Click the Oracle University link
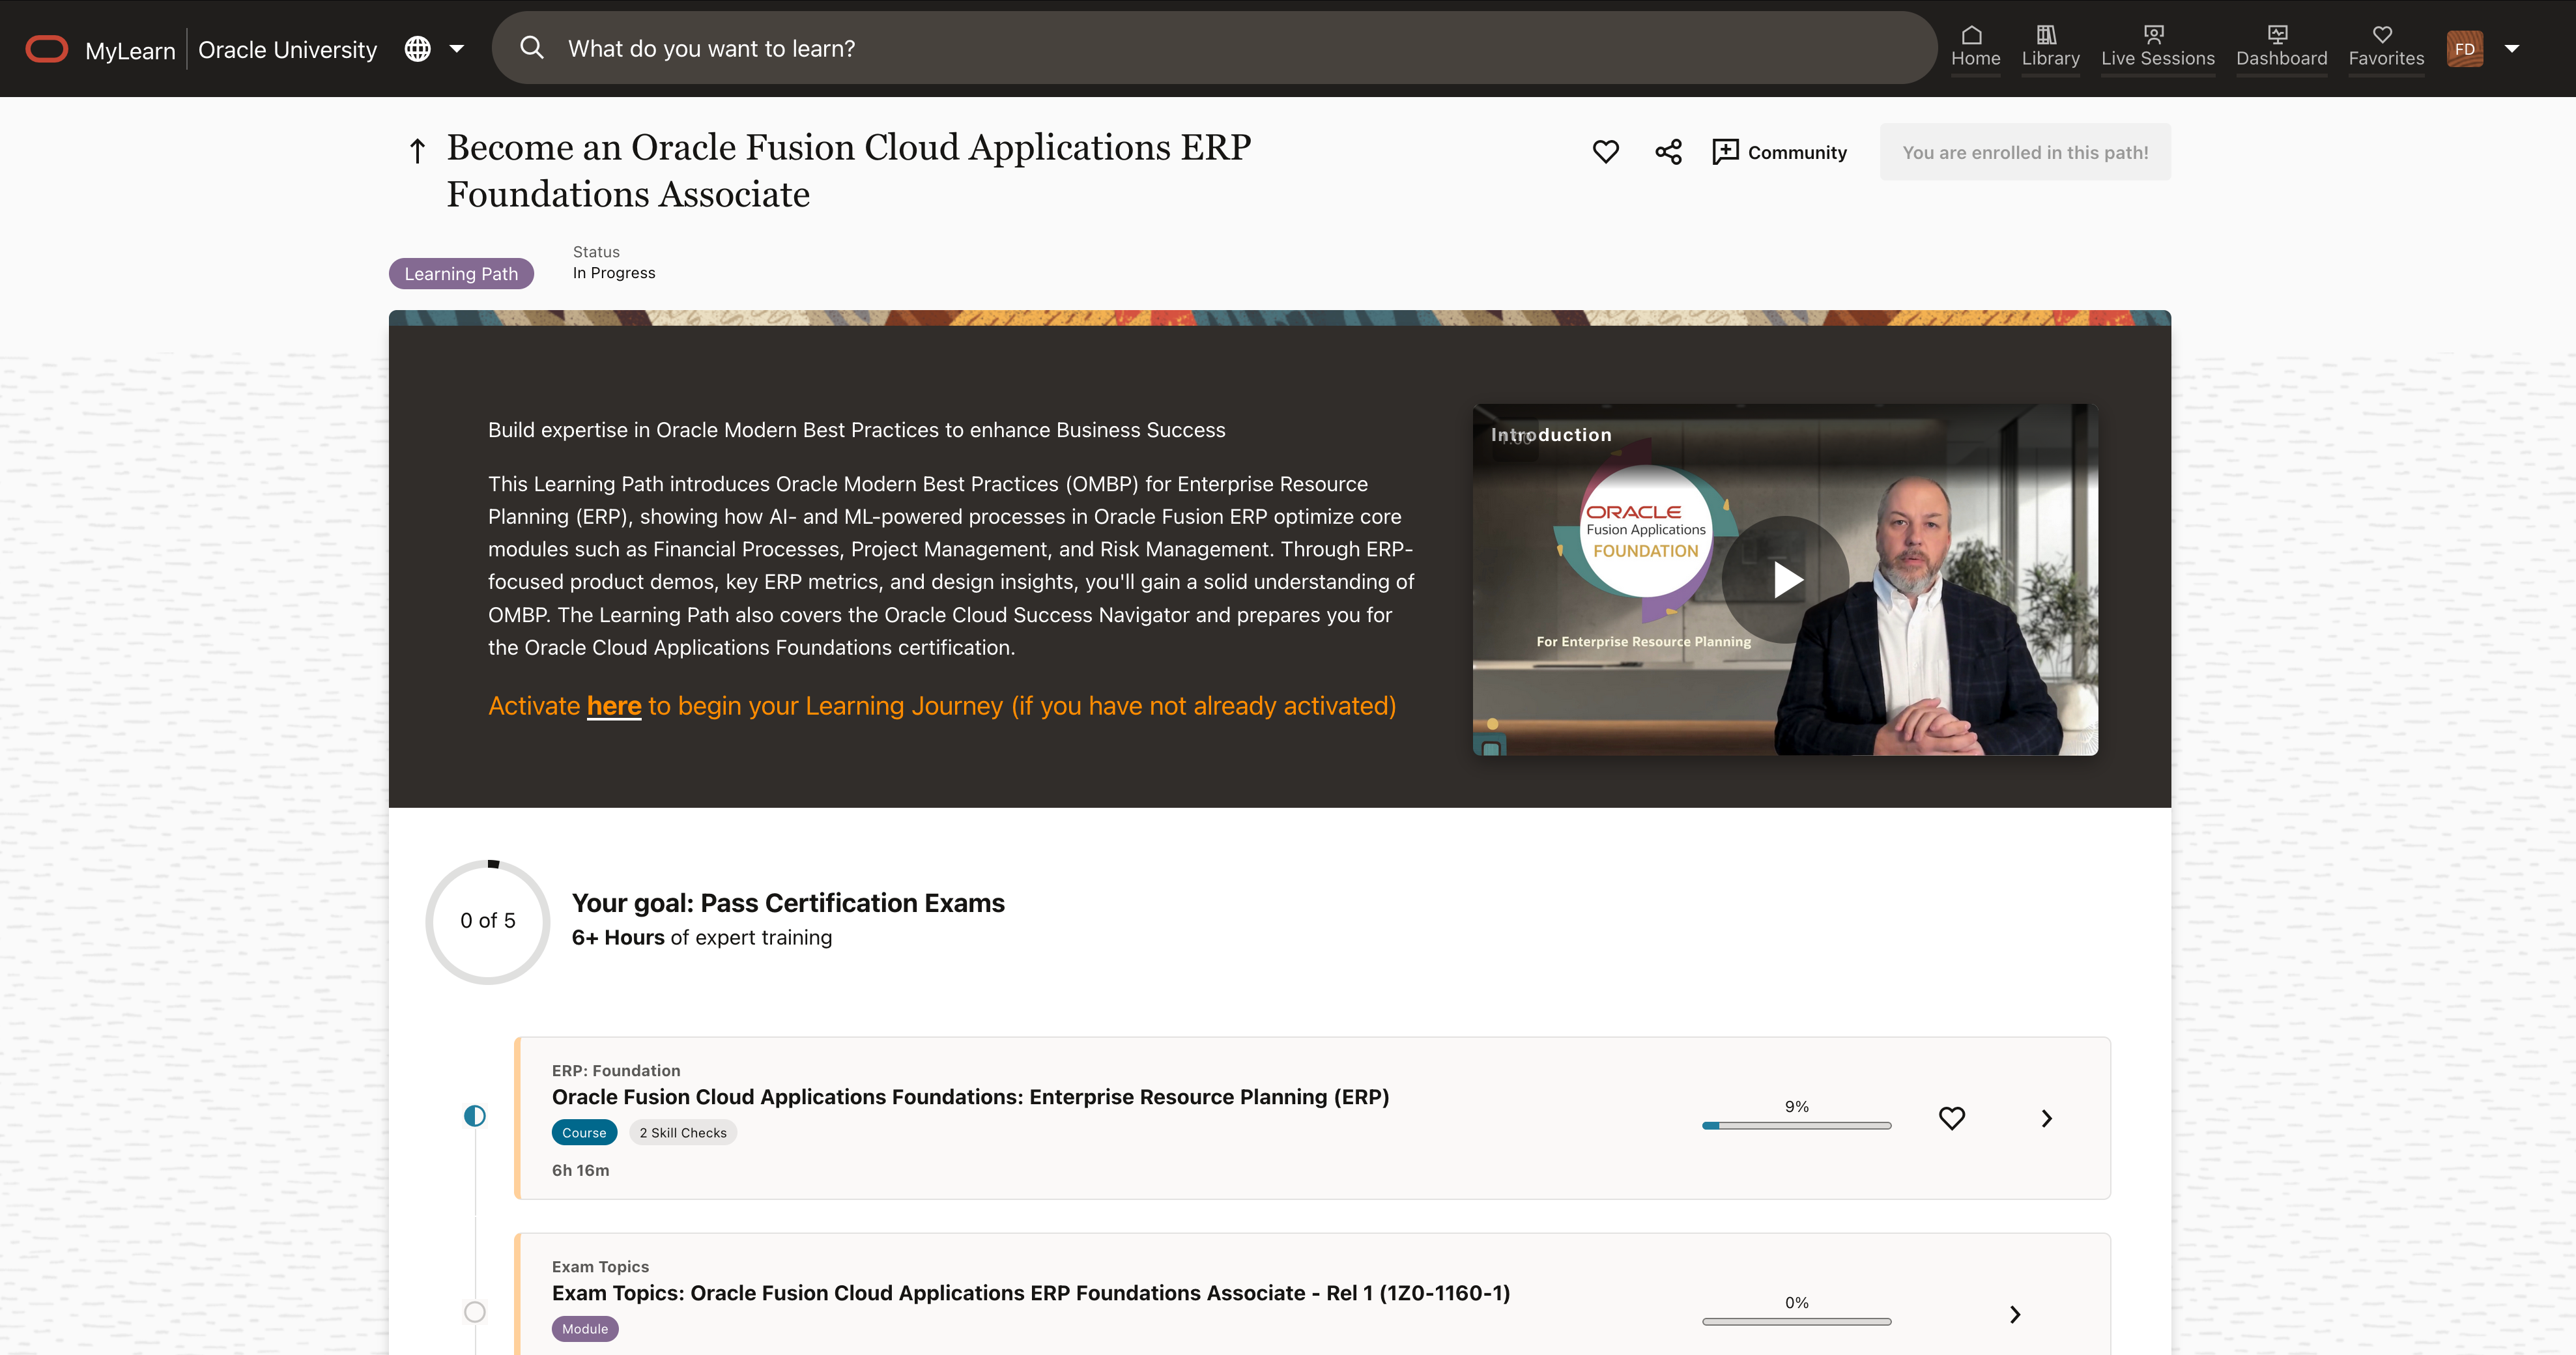The height and width of the screenshot is (1355, 2576). (x=287, y=50)
